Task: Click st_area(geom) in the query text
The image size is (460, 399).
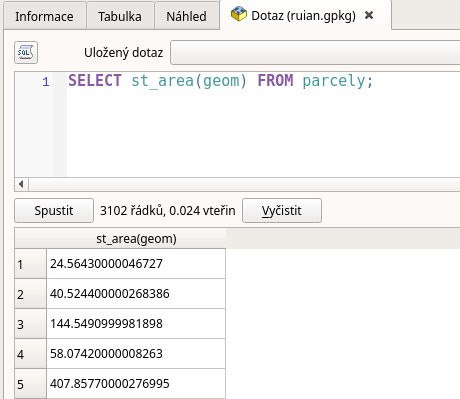Action: tap(189, 81)
